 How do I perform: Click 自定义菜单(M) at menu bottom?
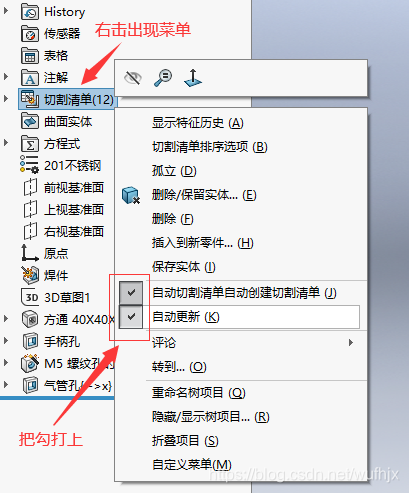tap(192, 464)
